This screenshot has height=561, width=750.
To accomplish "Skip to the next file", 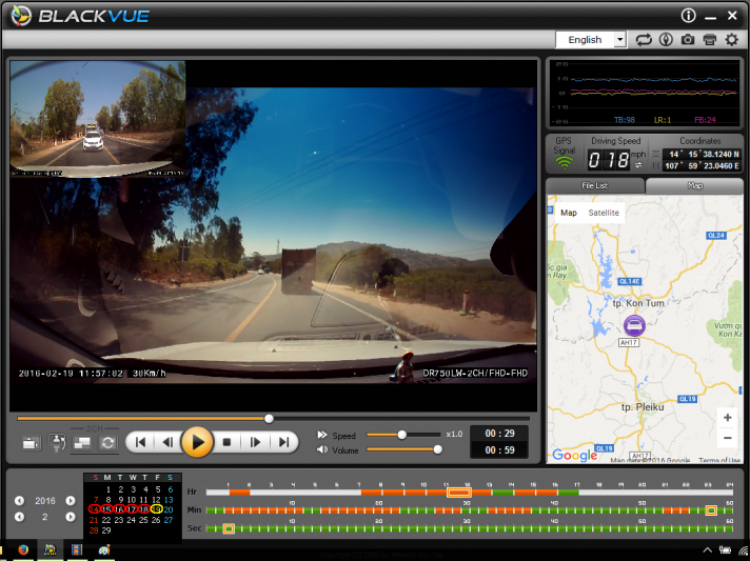I will coord(284,442).
